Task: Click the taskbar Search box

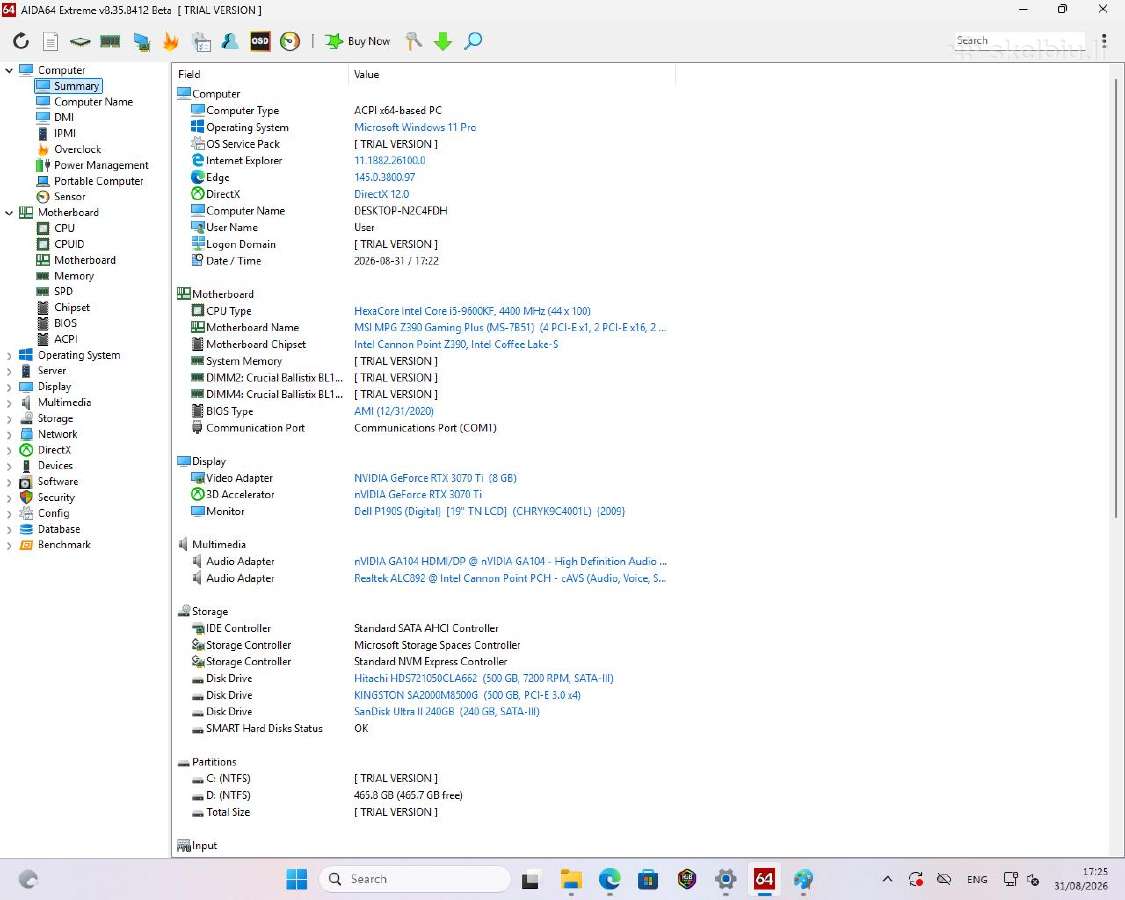Action: point(415,879)
